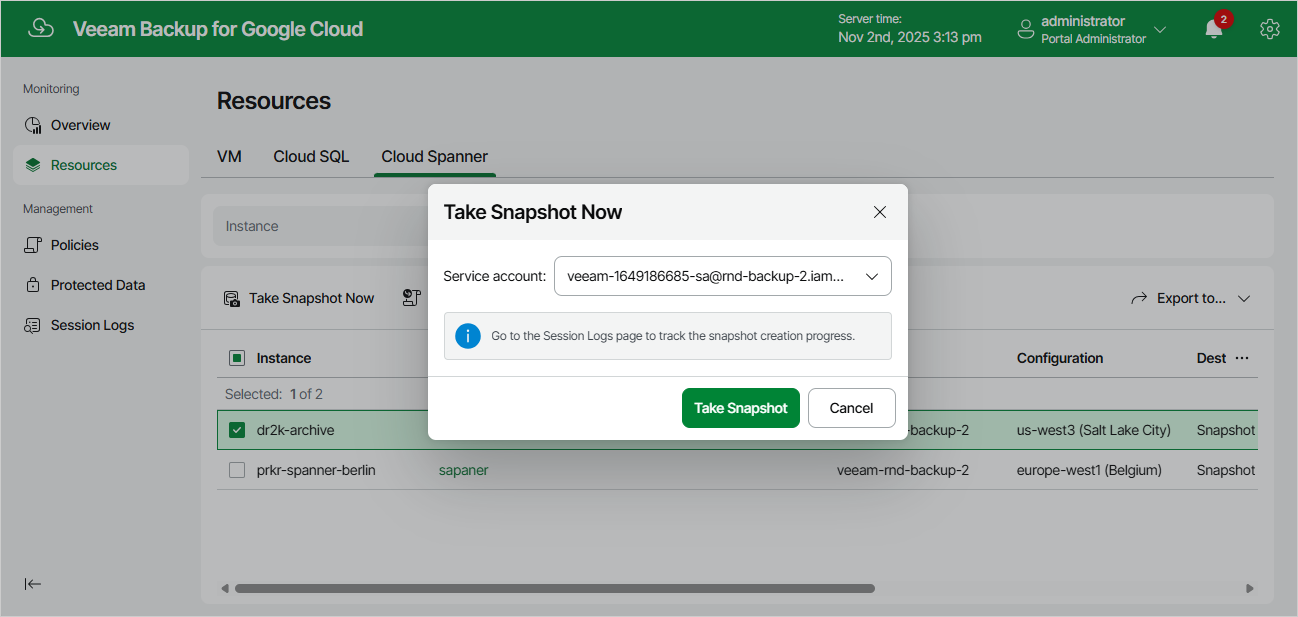
Task: Toggle the select-all Instance header checkbox
Action: tap(237, 358)
